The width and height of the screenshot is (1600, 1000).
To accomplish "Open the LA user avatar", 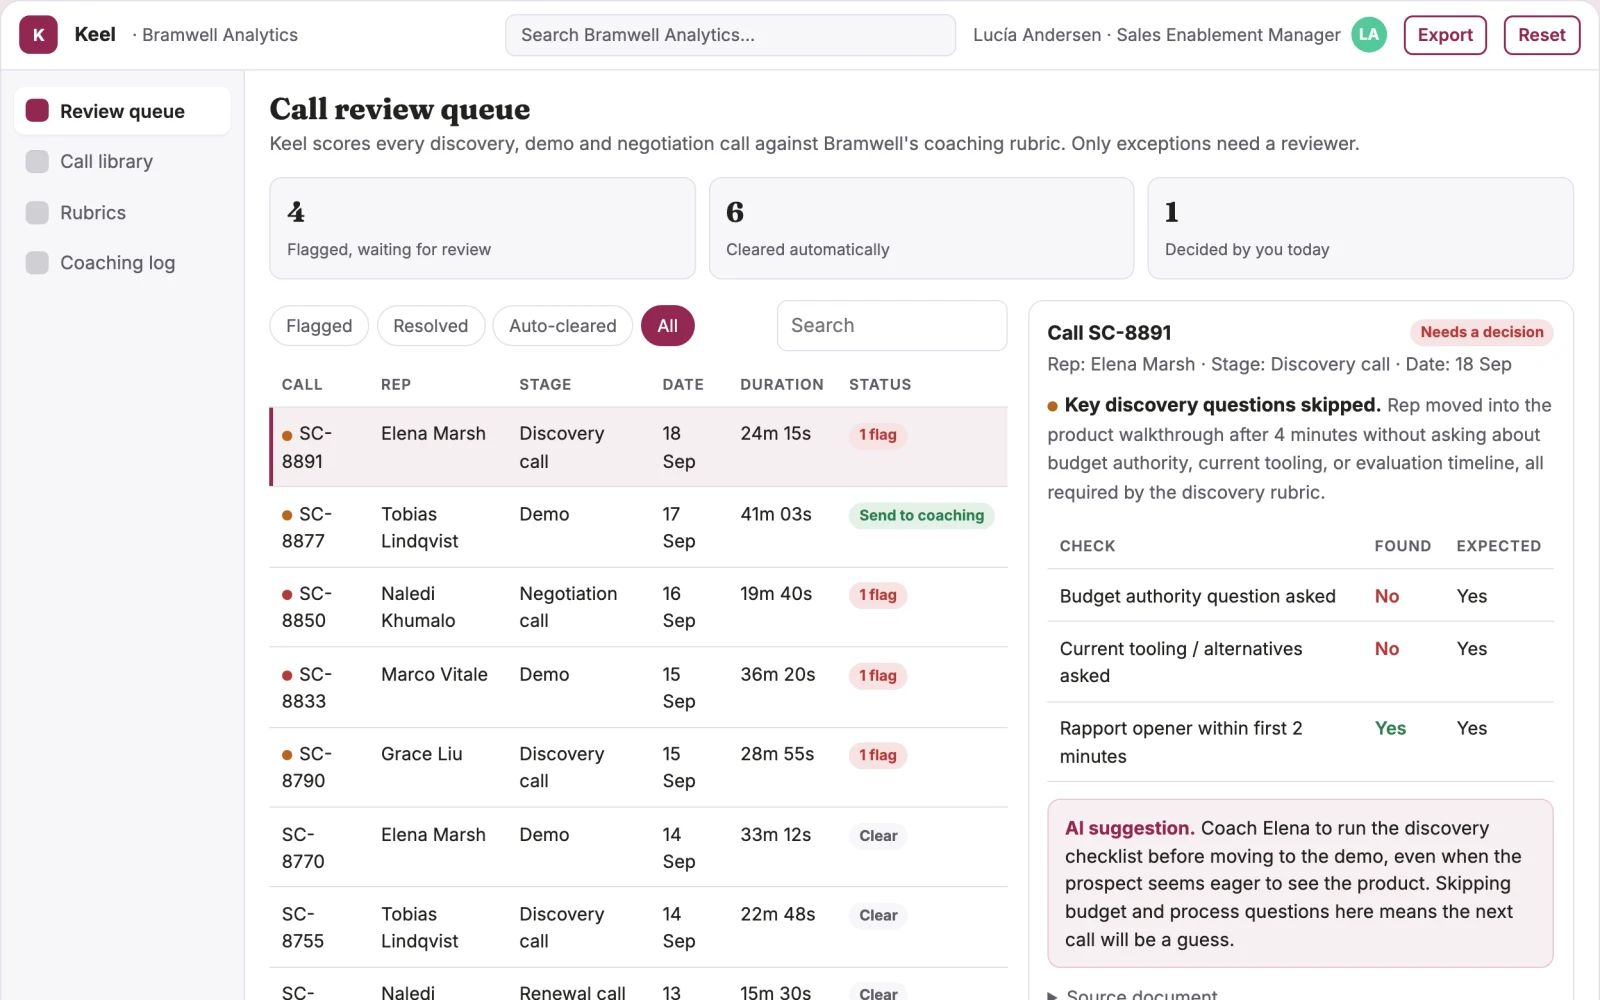I will click(x=1369, y=35).
